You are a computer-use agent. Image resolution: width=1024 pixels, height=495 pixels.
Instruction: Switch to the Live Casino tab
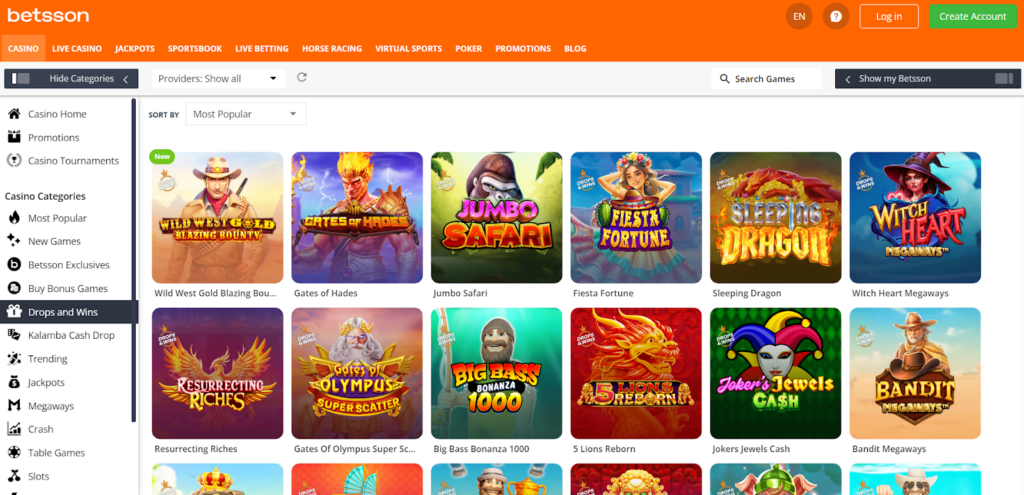[77, 48]
